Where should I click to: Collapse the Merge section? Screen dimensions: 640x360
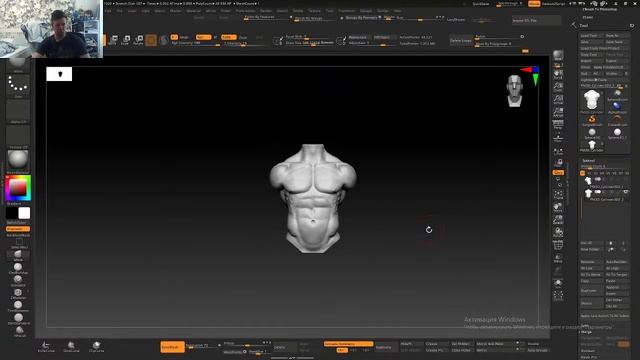tap(586, 332)
